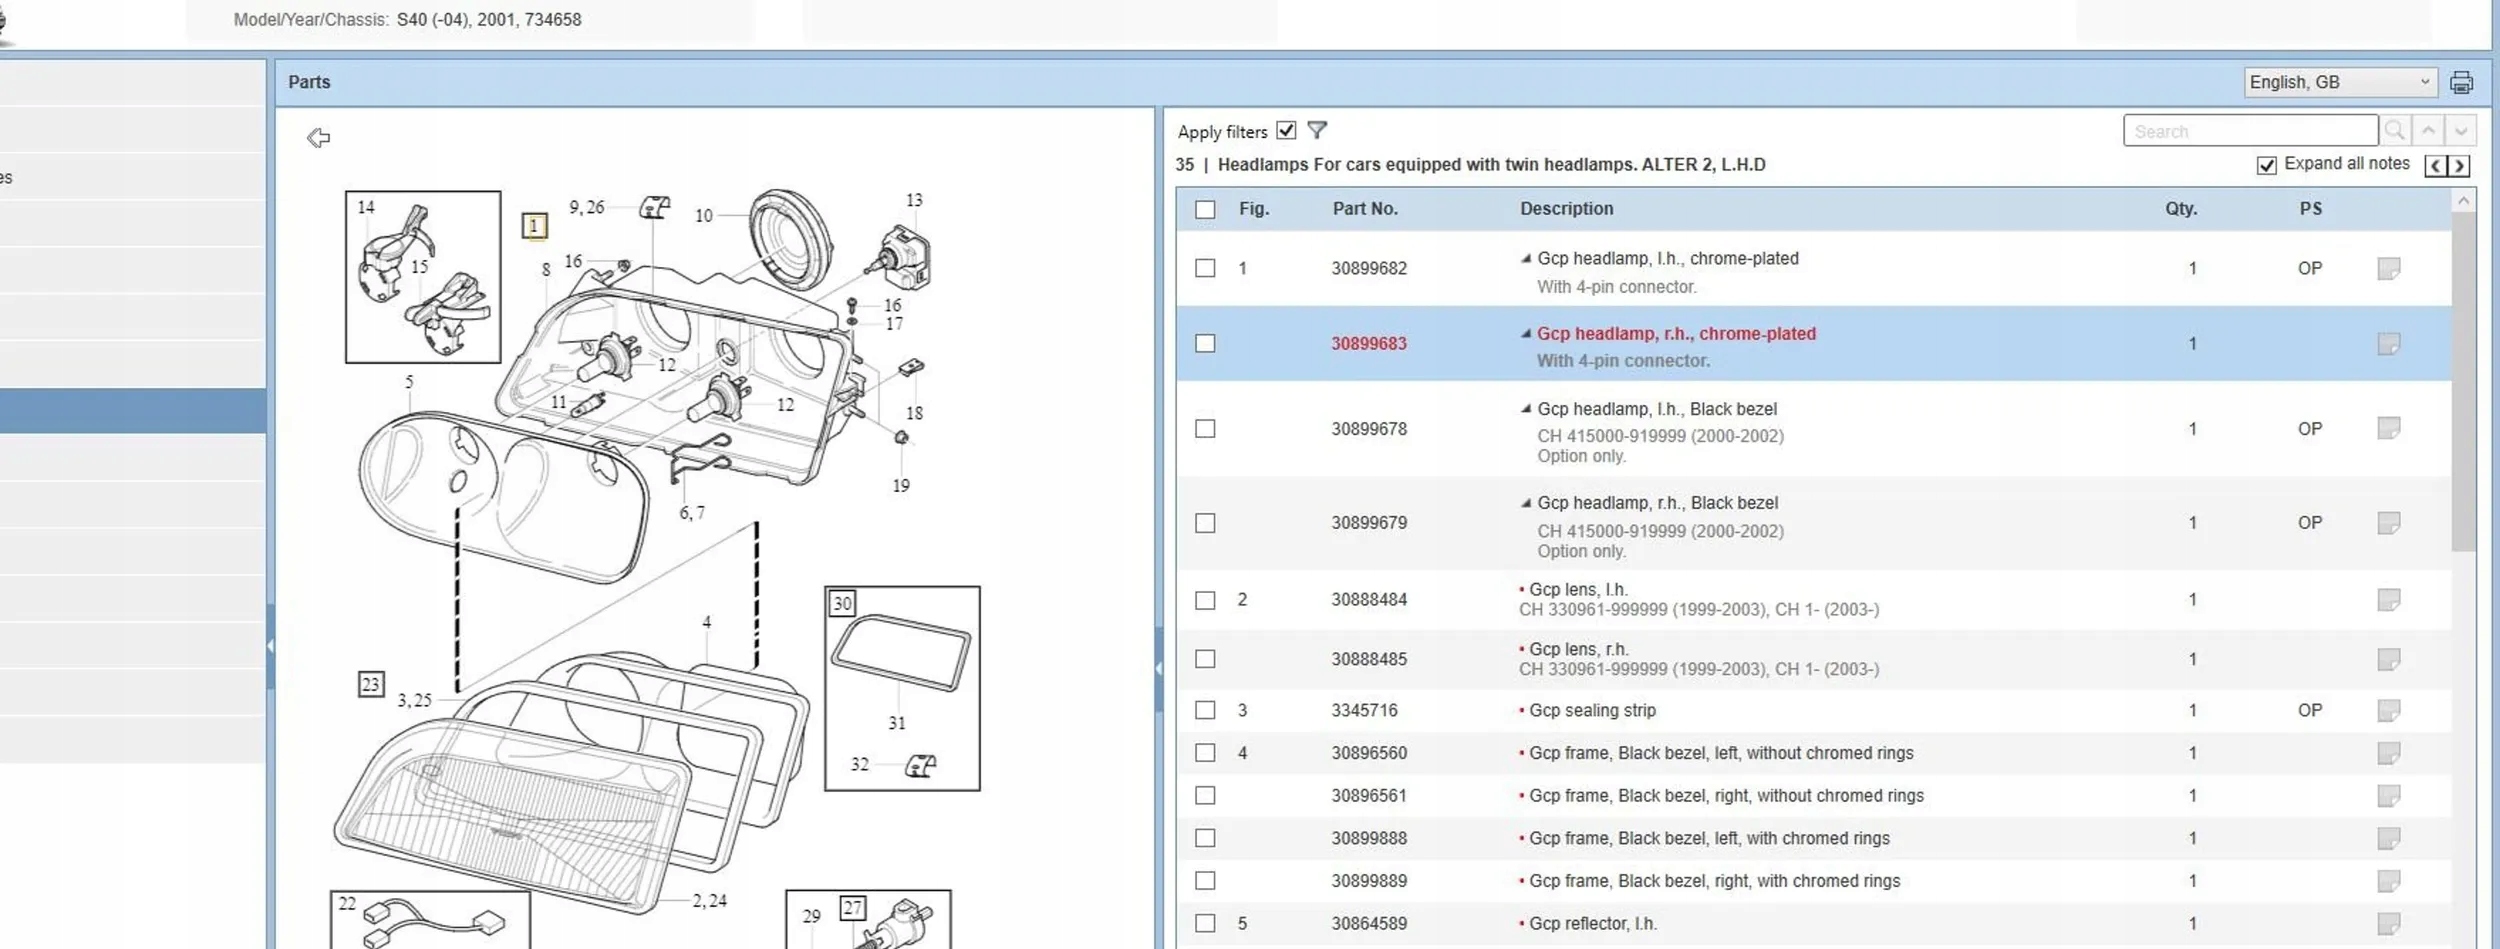2500x949 pixels.
Task: Click the parts list vertical scrollbar thumb
Action: click(x=2463, y=381)
